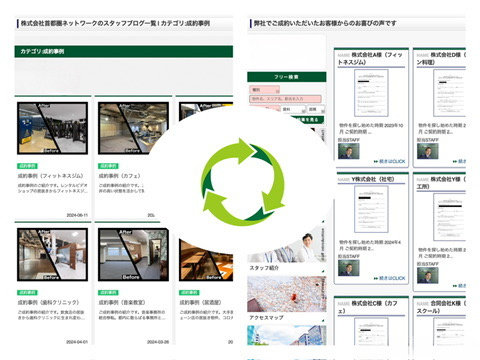
Task: Click the フリー検索 header
Action: pyautogui.click(x=287, y=77)
